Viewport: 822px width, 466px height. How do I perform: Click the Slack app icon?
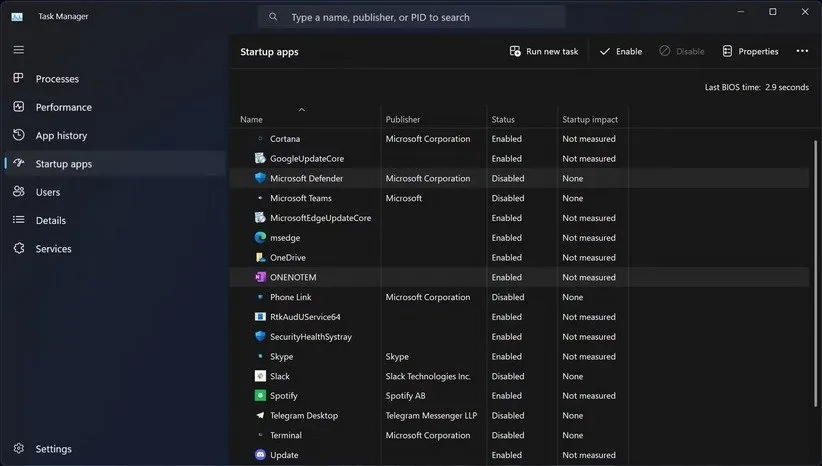pyautogui.click(x=260, y=376)
